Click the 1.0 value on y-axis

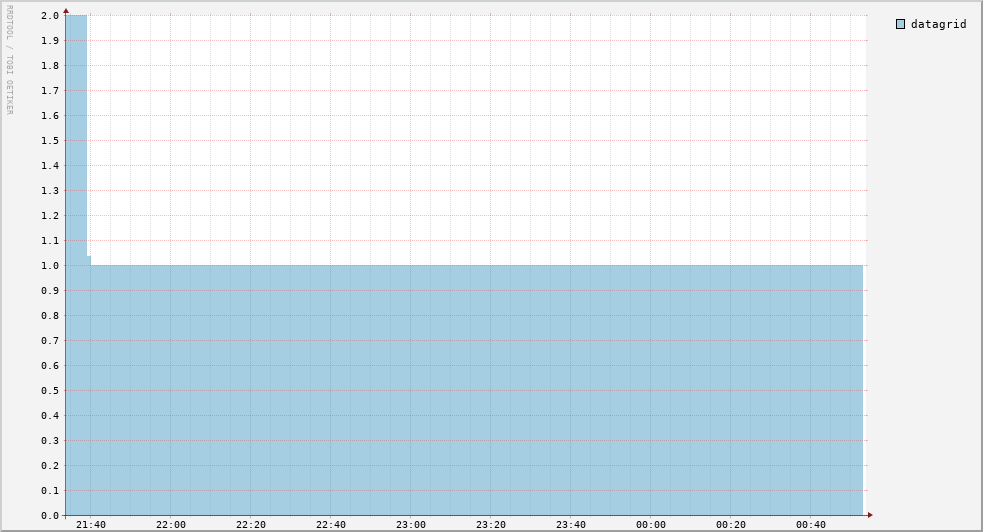pyautogui.click(x=50, y=266)
